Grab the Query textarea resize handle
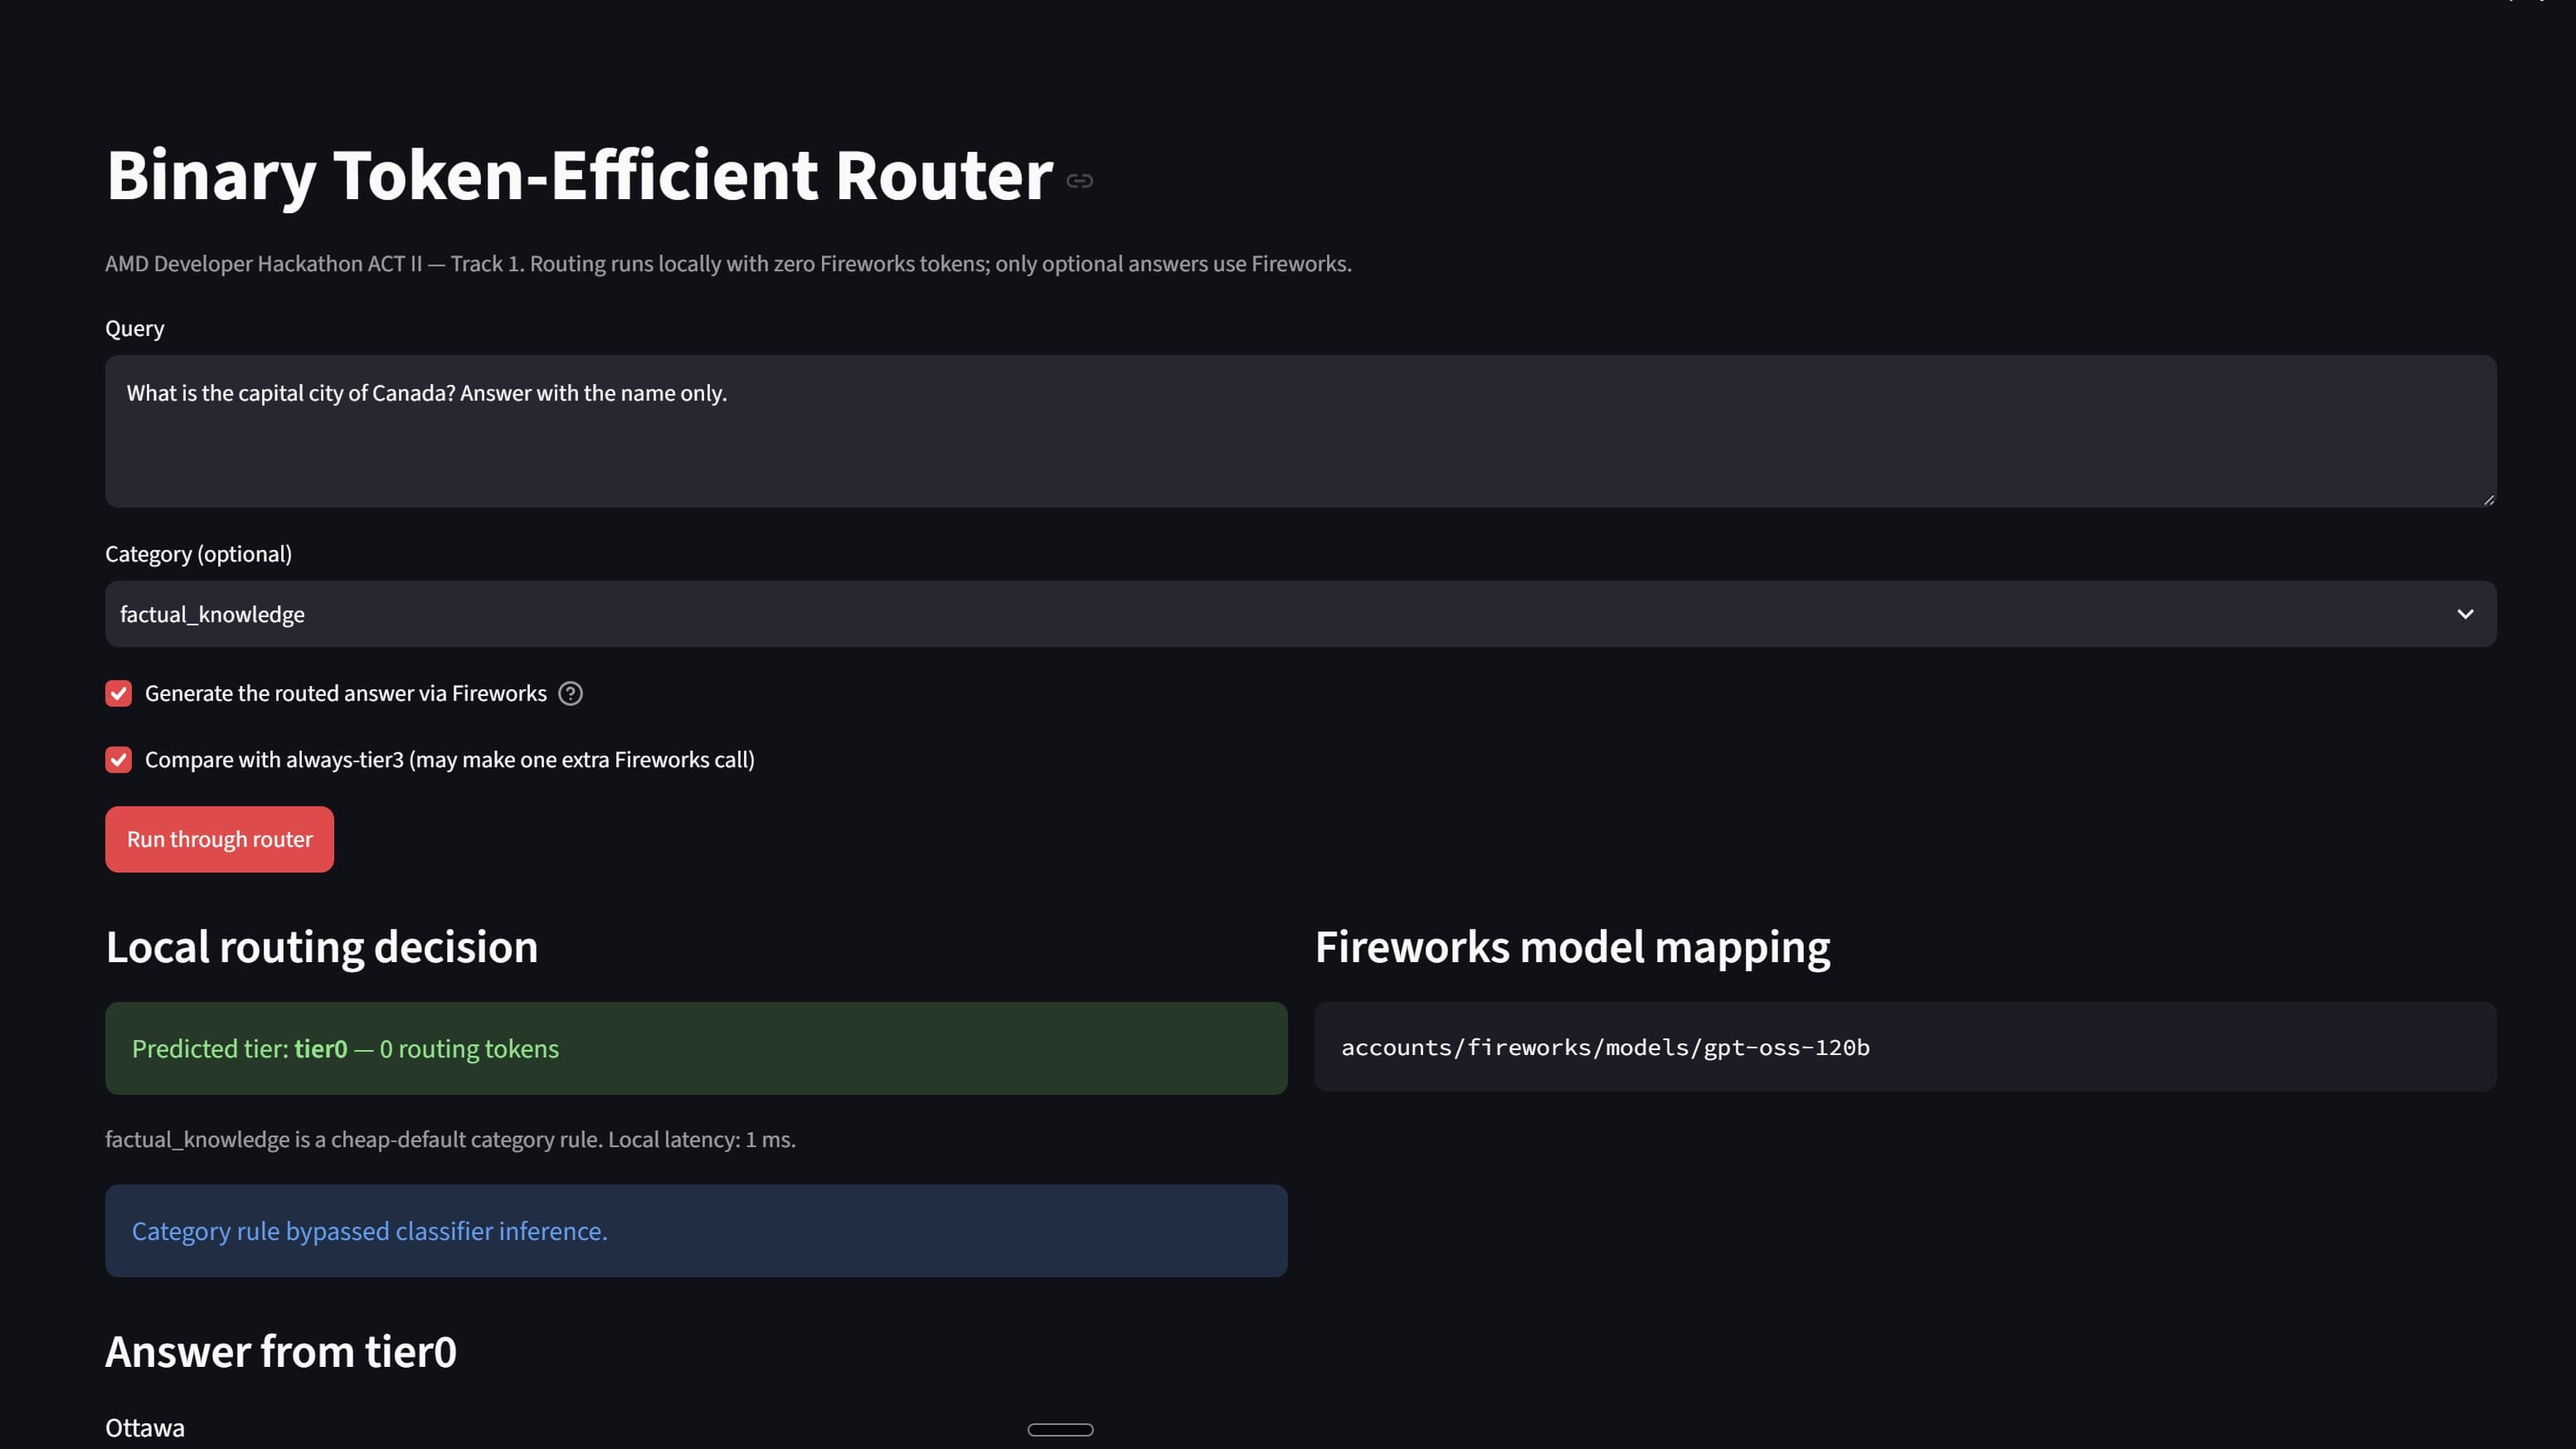2576x1449 pixels. 2488,499
